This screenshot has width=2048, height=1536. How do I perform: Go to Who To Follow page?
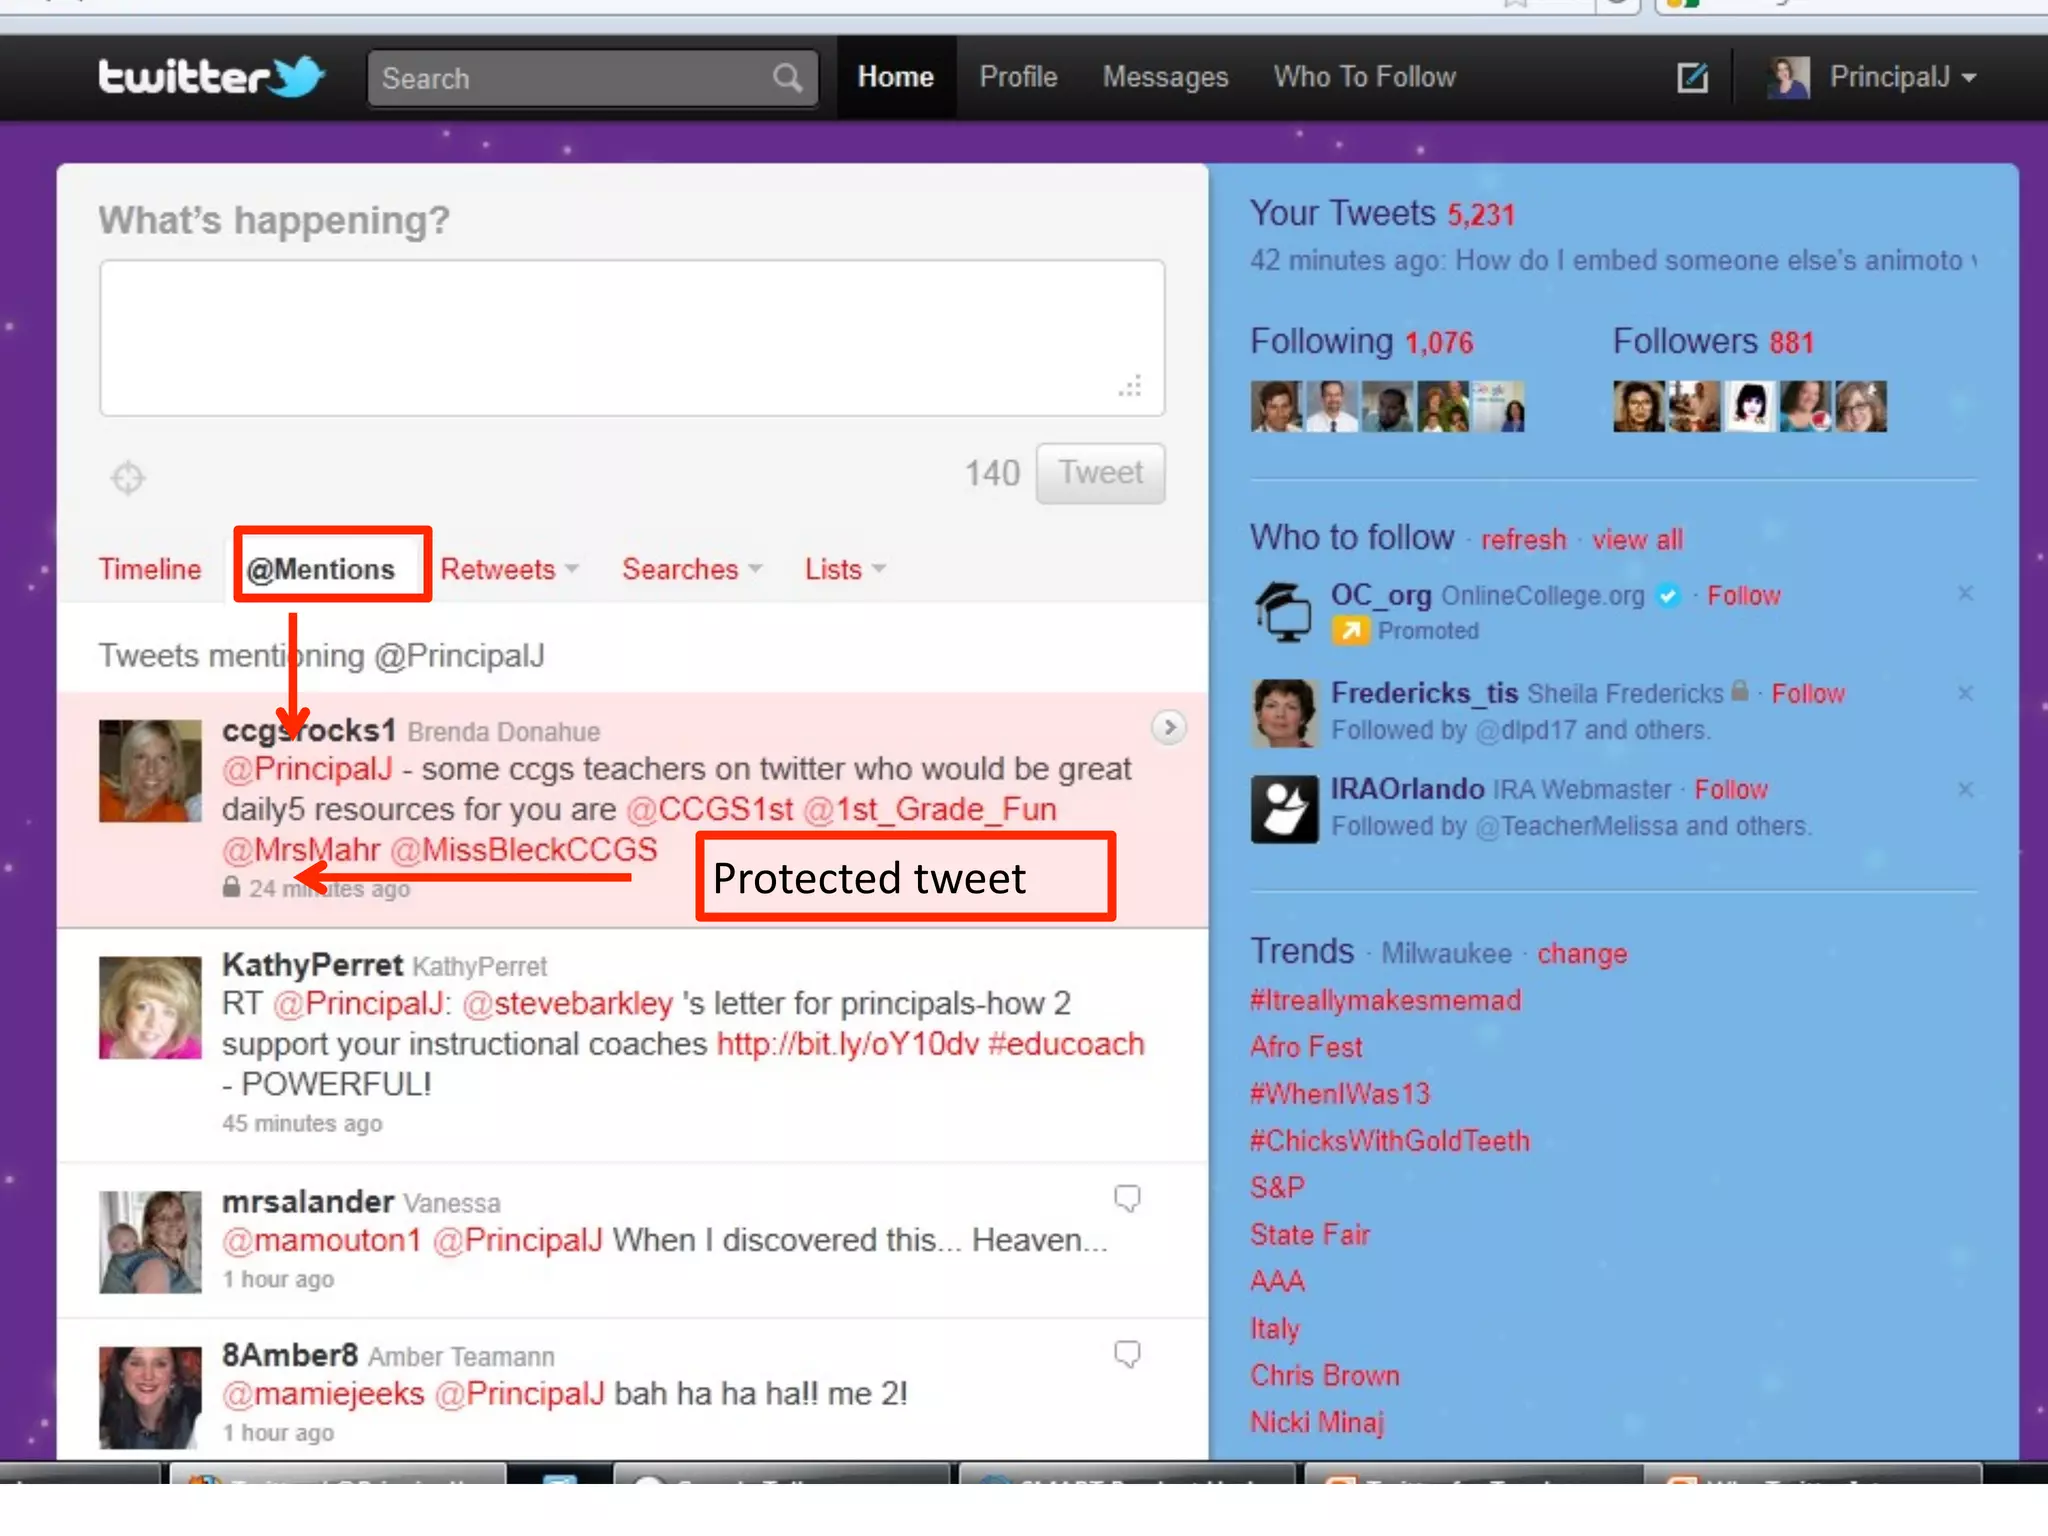(x=1364, y=77)
